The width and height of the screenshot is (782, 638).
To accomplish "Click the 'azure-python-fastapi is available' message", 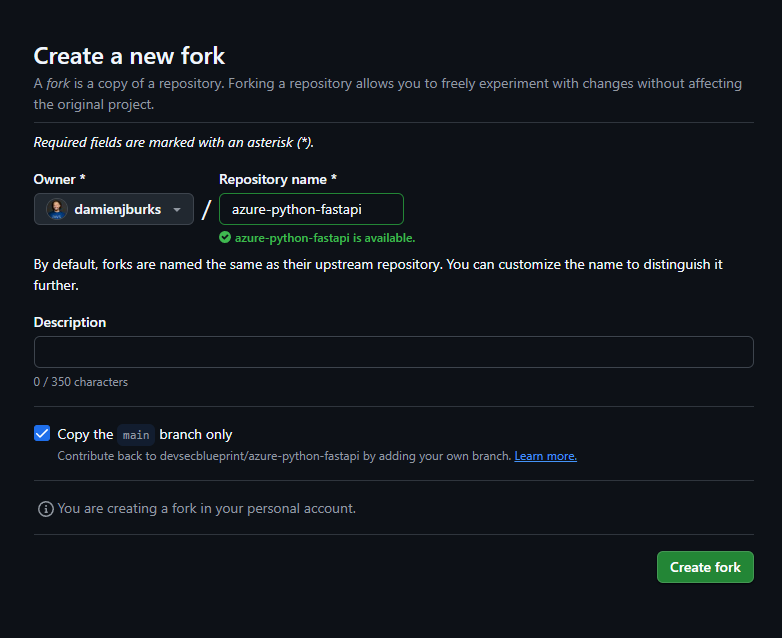I will tap(325, 238).
